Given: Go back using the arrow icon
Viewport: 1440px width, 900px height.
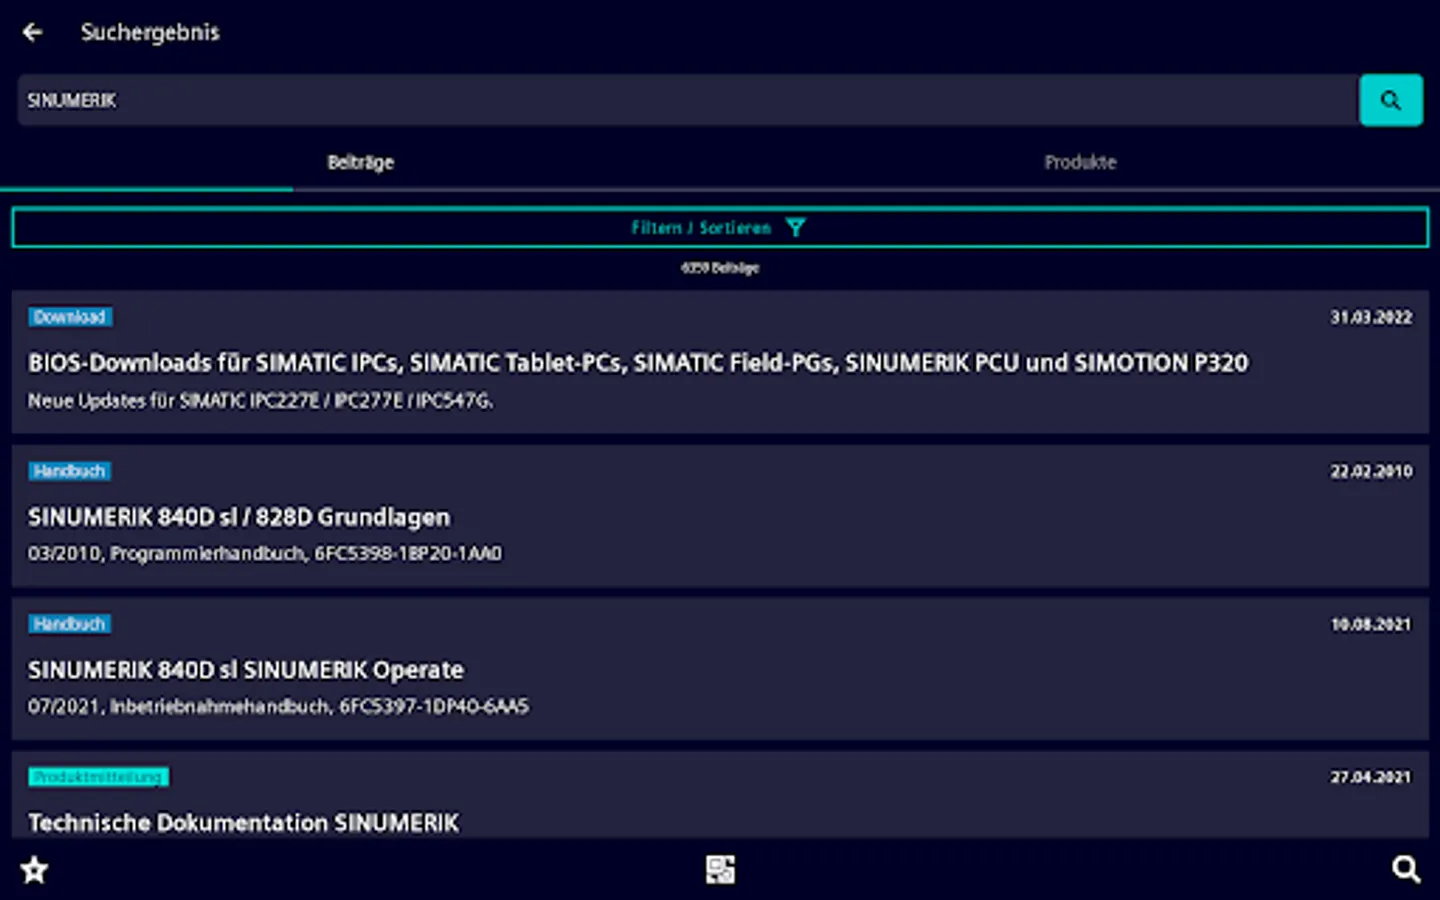Looking at the screenshot, I should 32,32.
